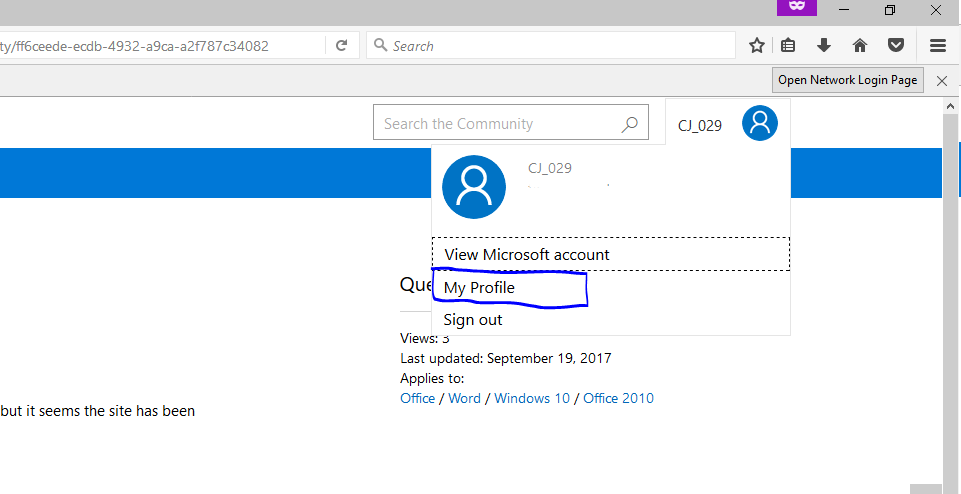
Task: Focus the browser Search box
Action: pos(551,45)
